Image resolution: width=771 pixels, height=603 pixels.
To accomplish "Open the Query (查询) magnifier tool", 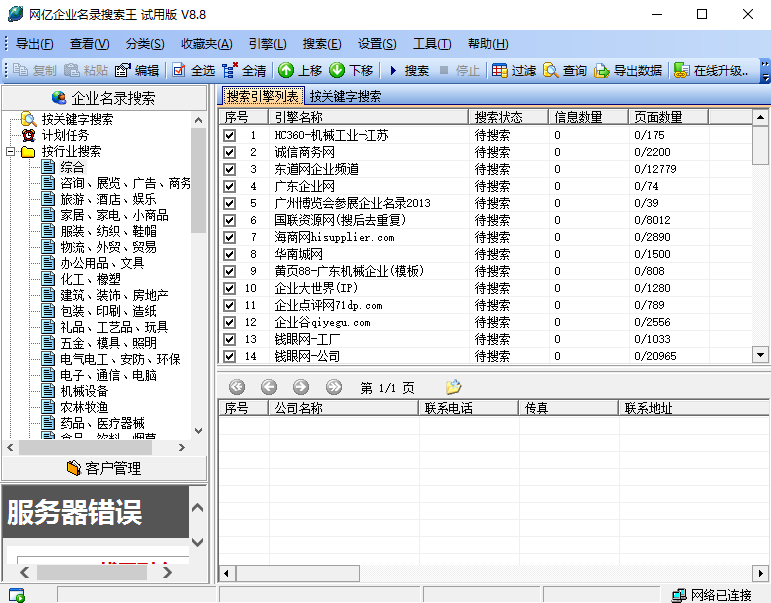I will point(550,70).
